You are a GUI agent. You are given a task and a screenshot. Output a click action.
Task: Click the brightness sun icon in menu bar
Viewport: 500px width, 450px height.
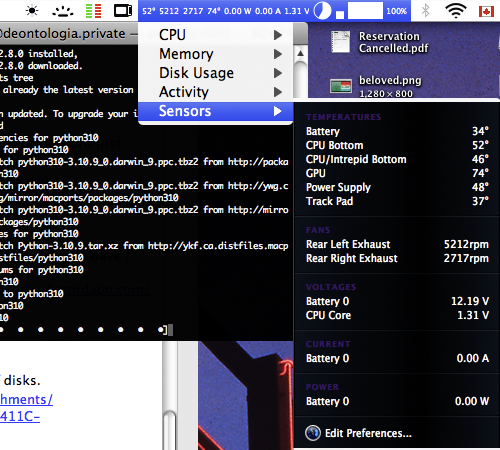pos(32,11)
